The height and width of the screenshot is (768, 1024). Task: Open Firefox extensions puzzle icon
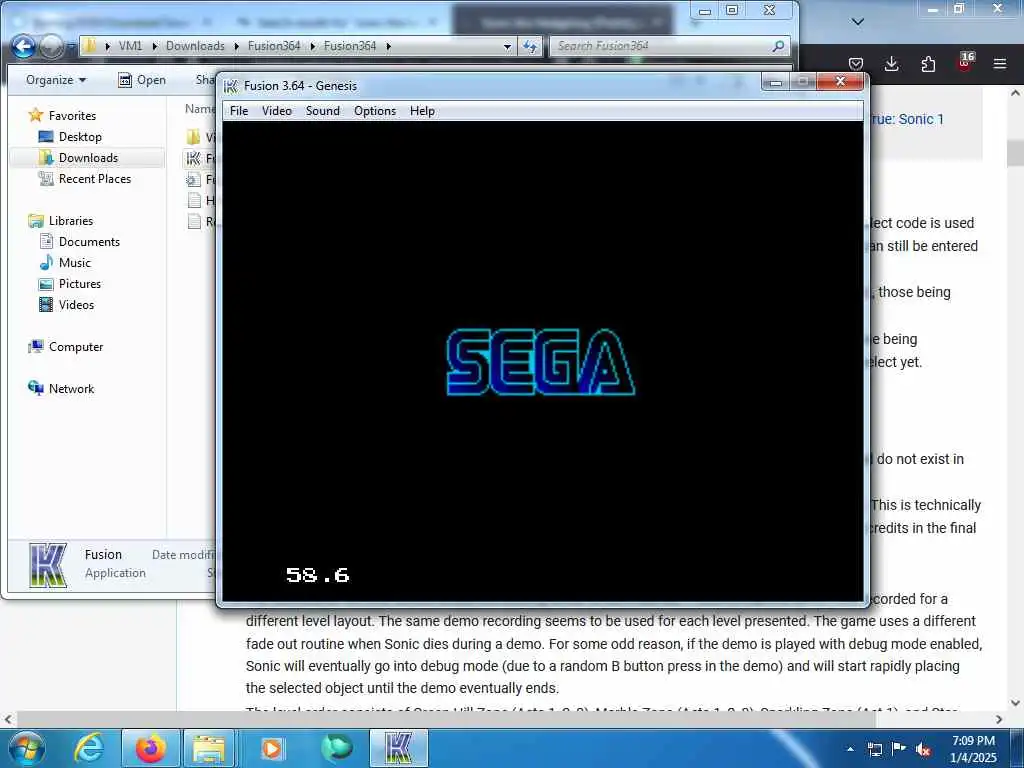[x=928, y=64]
